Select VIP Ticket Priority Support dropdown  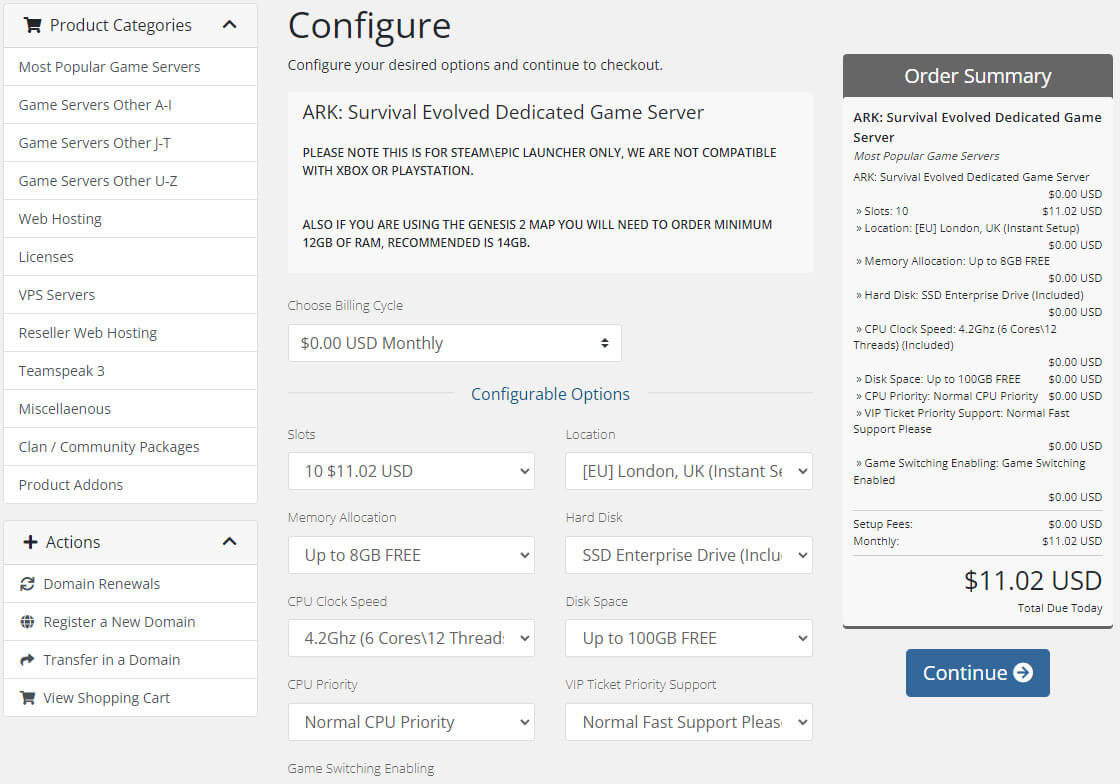(688, 722)
